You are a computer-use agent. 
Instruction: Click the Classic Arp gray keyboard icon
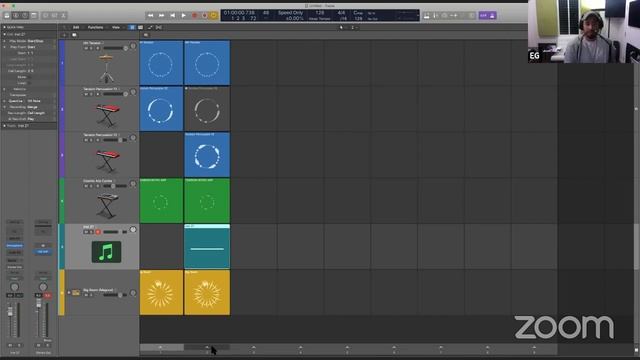pyautogui.click(x=108, y=206)
